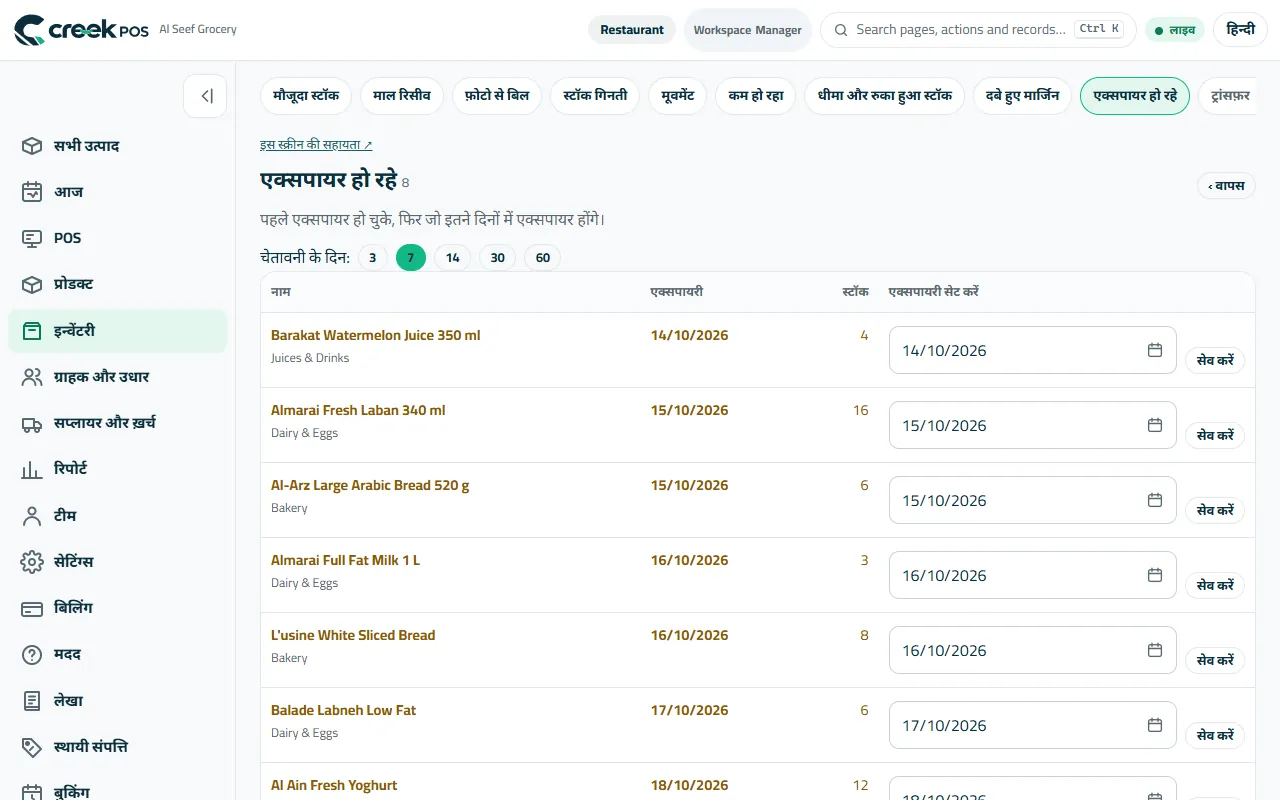Image resolution: width=1280 pixels, height=800 pixels.
Task: Click the सप्लायर और ख़र्च truck icon
Action: click(32, 423)
